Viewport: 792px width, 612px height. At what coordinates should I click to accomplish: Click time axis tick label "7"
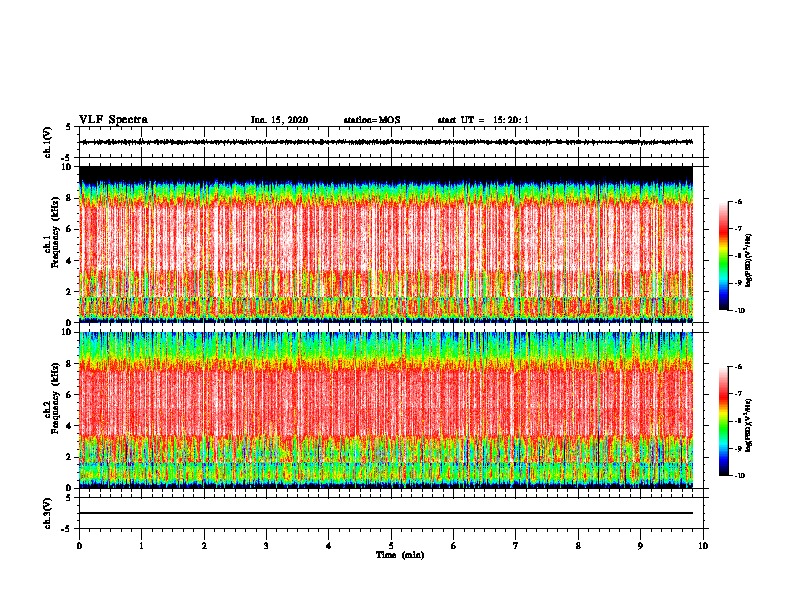pos(516,546)
